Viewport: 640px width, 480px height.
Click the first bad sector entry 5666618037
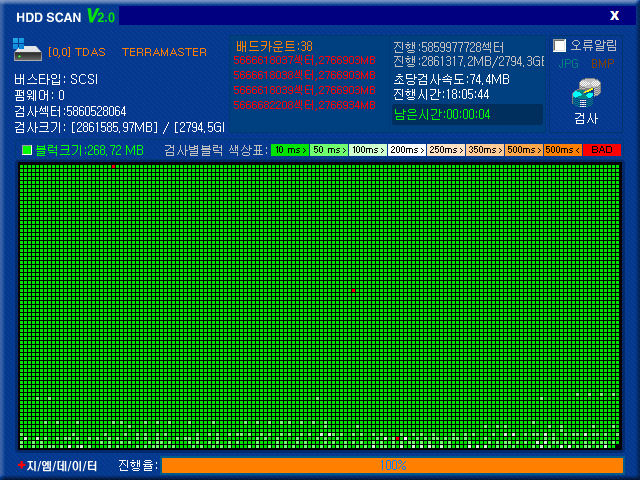pos(304,60)
